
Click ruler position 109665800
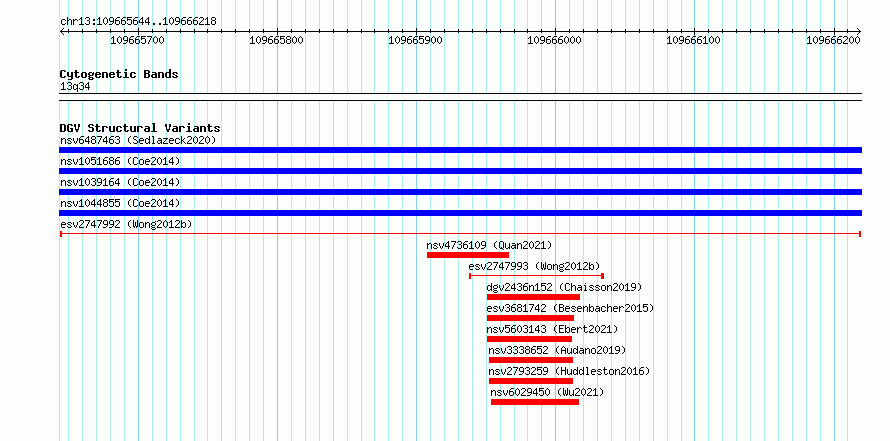pos(276,40)
